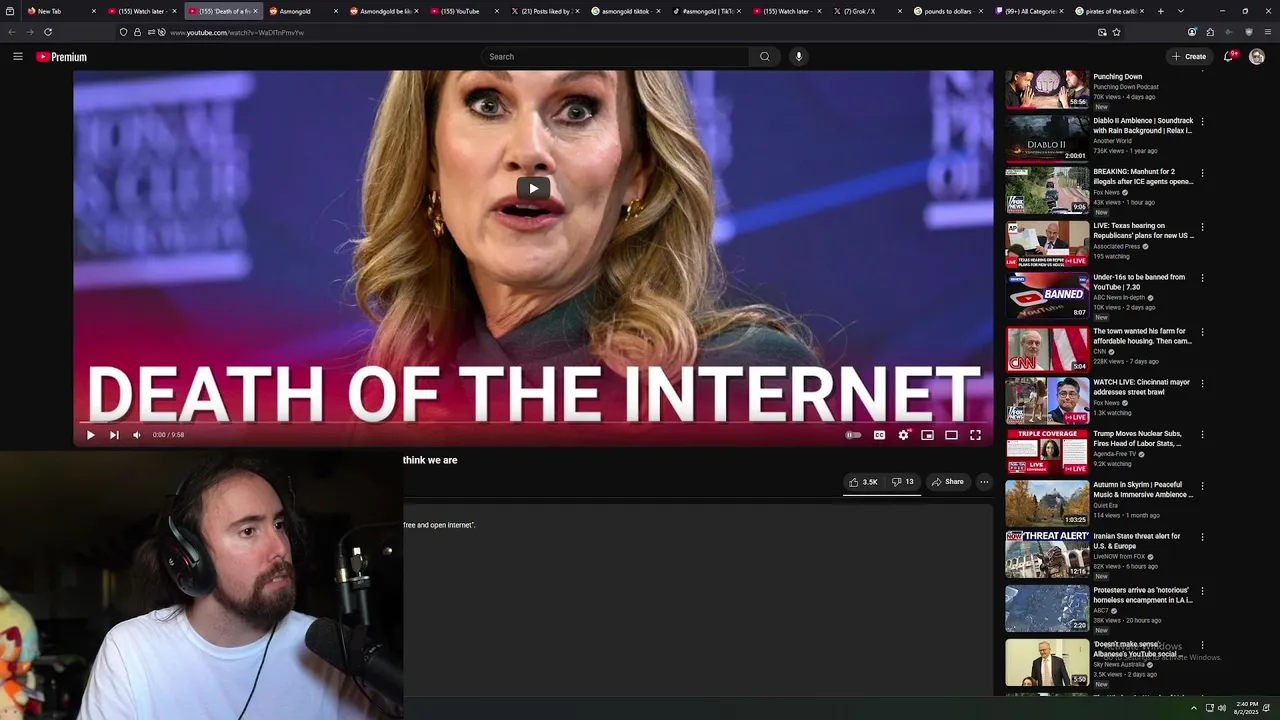Click the browser address bar URL
This screenshot has width=1280, height=720.
pyautogui.click(x=237, y=32)
